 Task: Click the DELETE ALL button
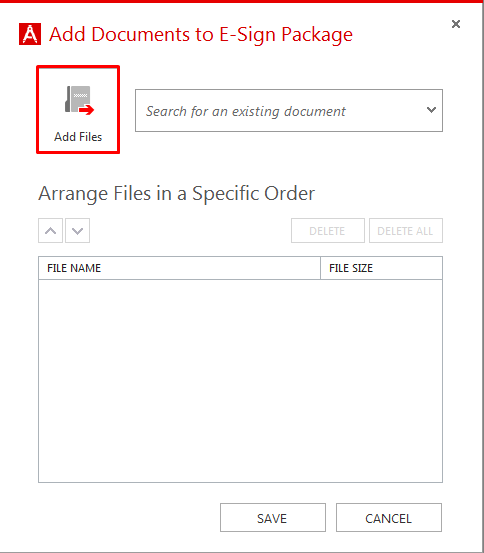click(x=406, y=231)
